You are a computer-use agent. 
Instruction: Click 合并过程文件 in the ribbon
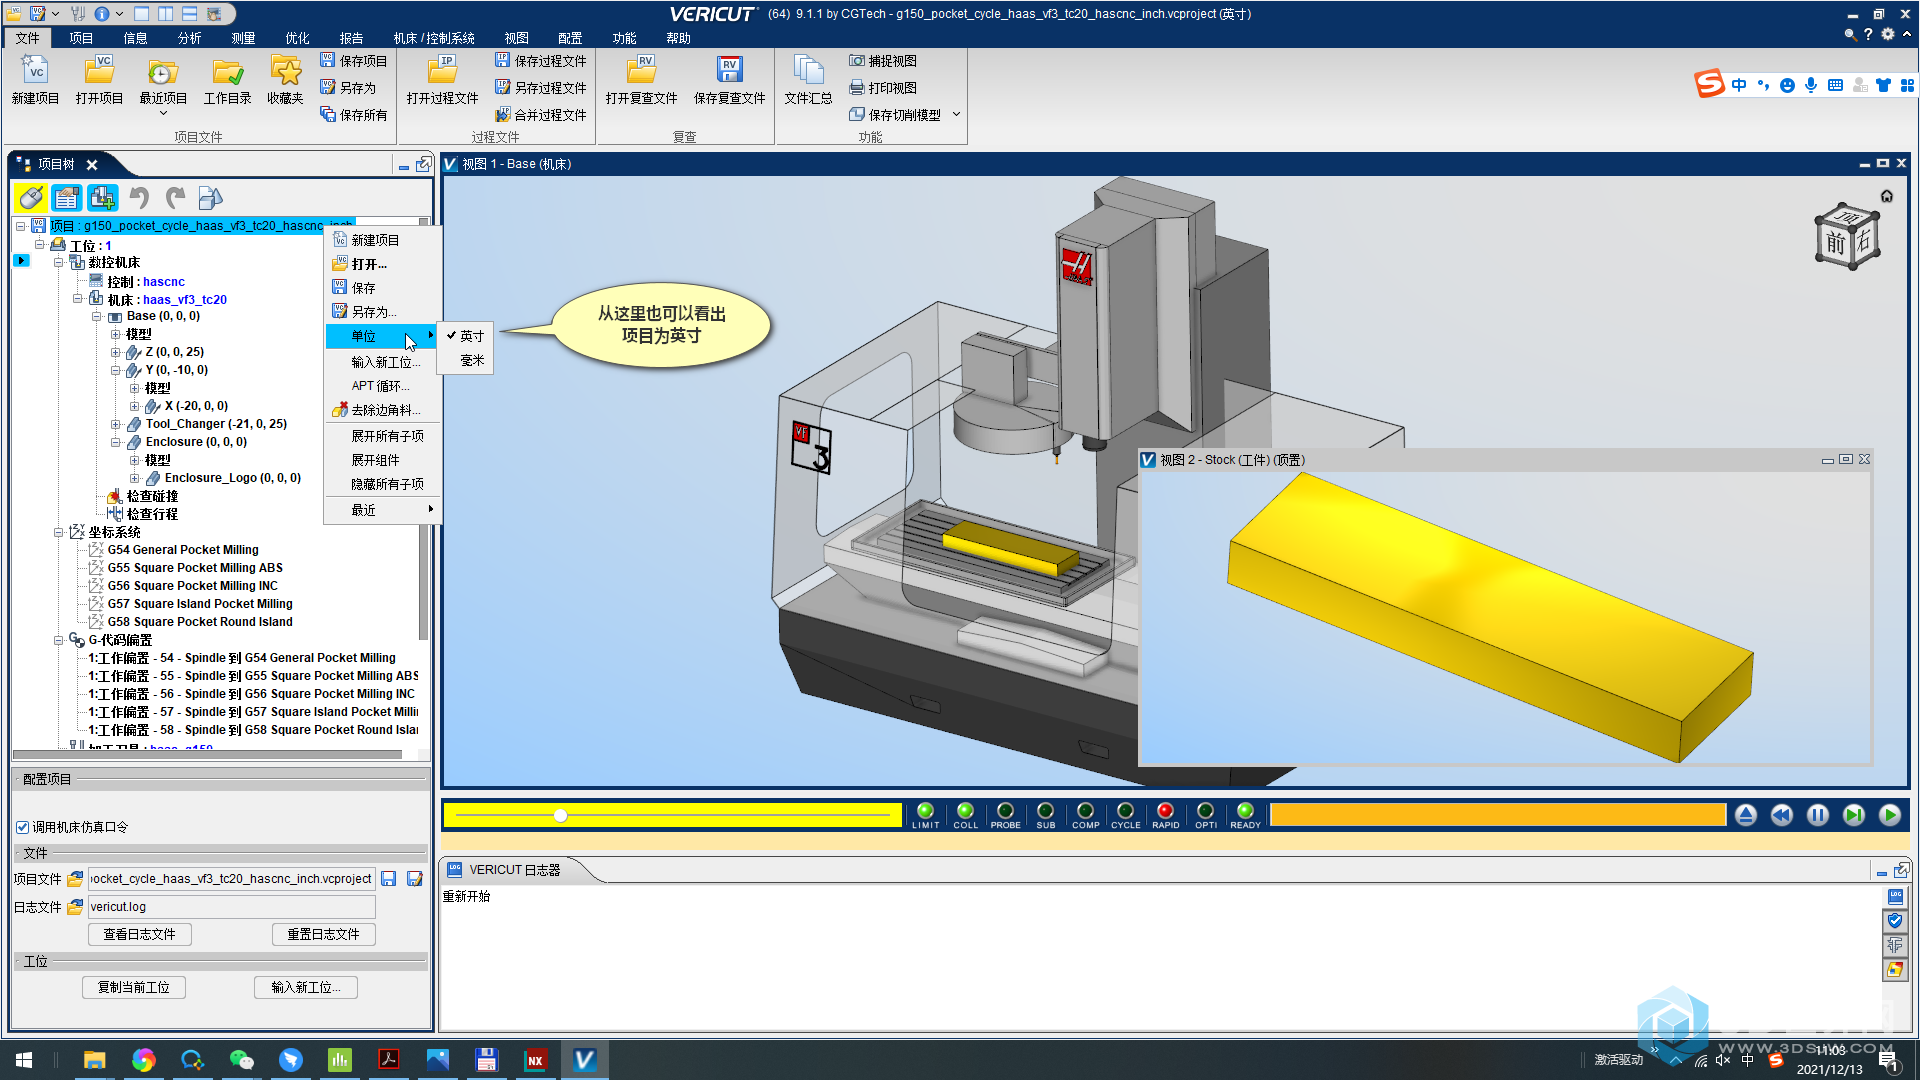pos(541,115)
